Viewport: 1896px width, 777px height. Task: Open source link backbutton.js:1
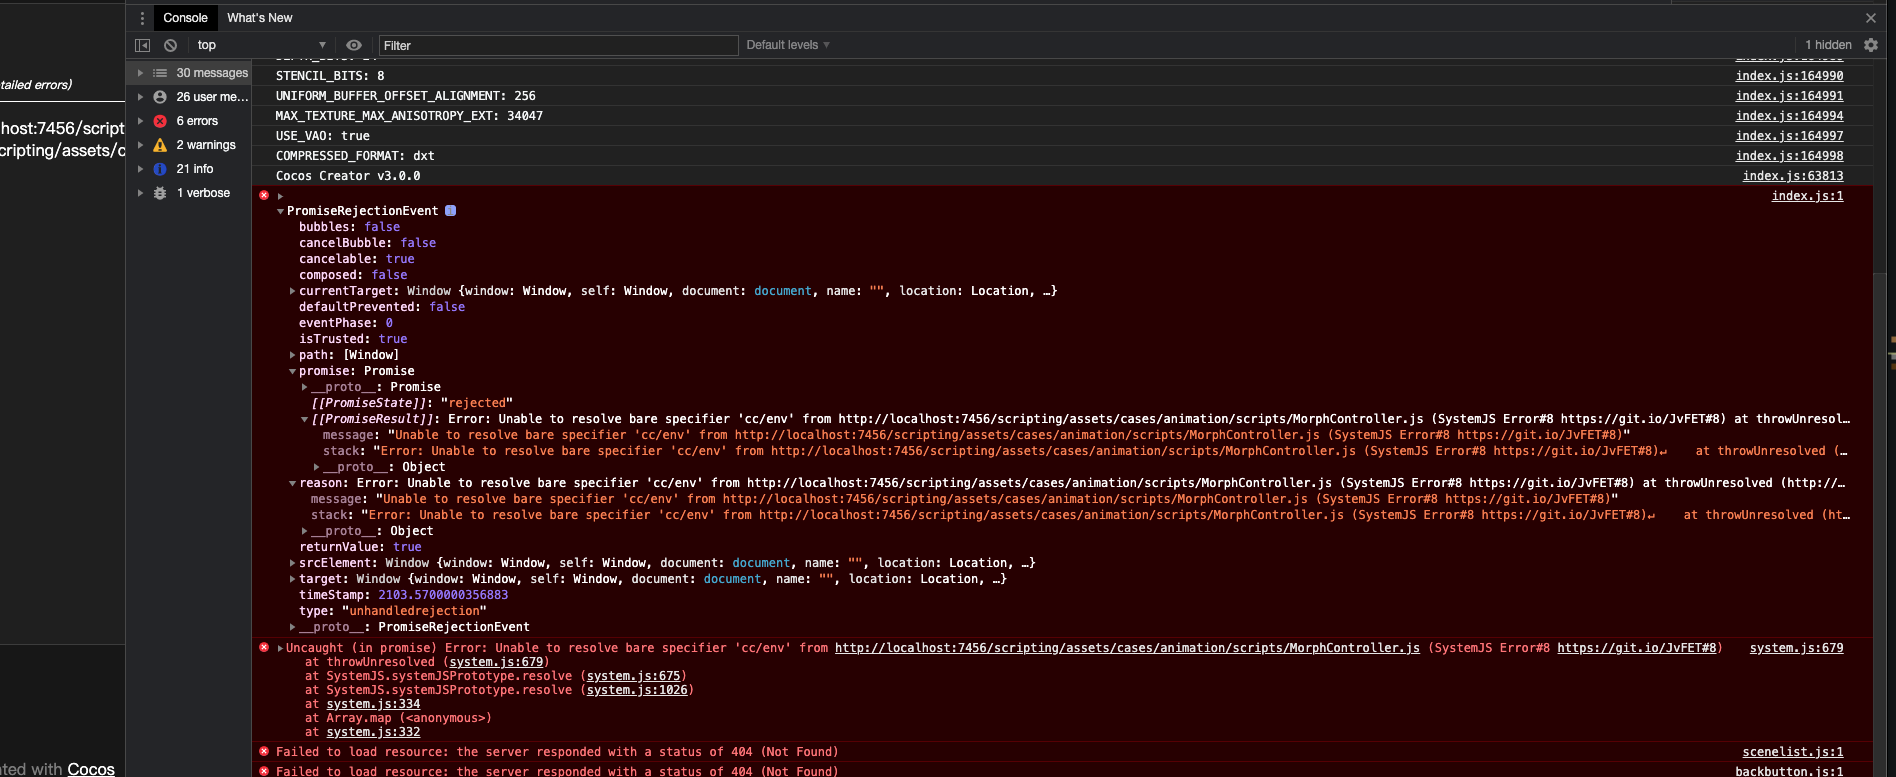tap(1789, 771)
